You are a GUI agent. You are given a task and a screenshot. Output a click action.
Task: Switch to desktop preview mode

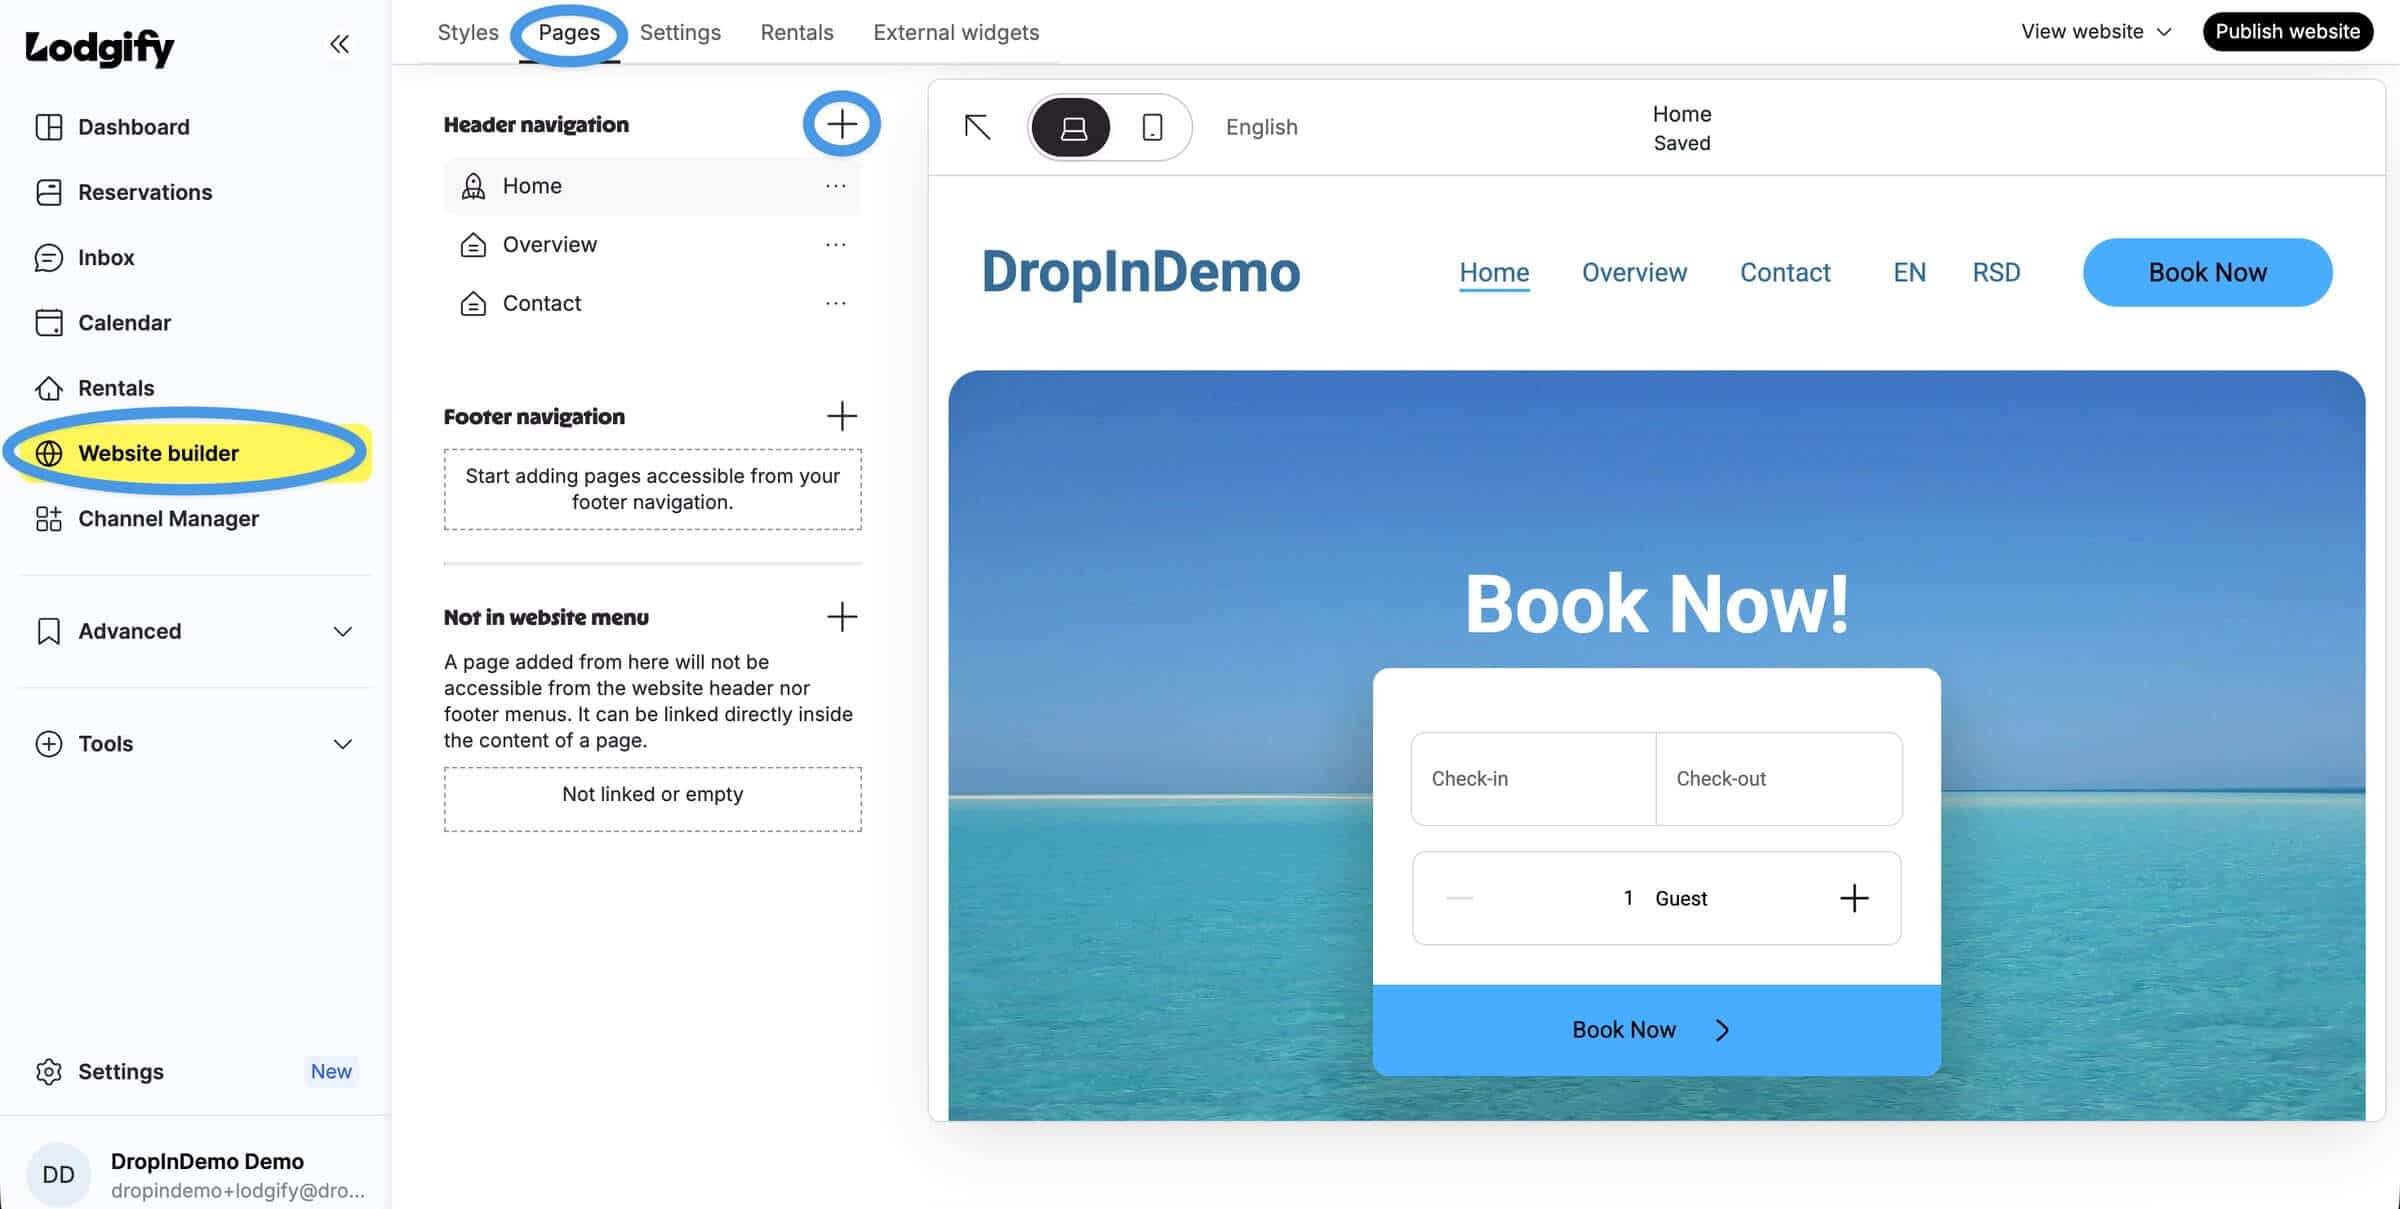click(1072, 127)
